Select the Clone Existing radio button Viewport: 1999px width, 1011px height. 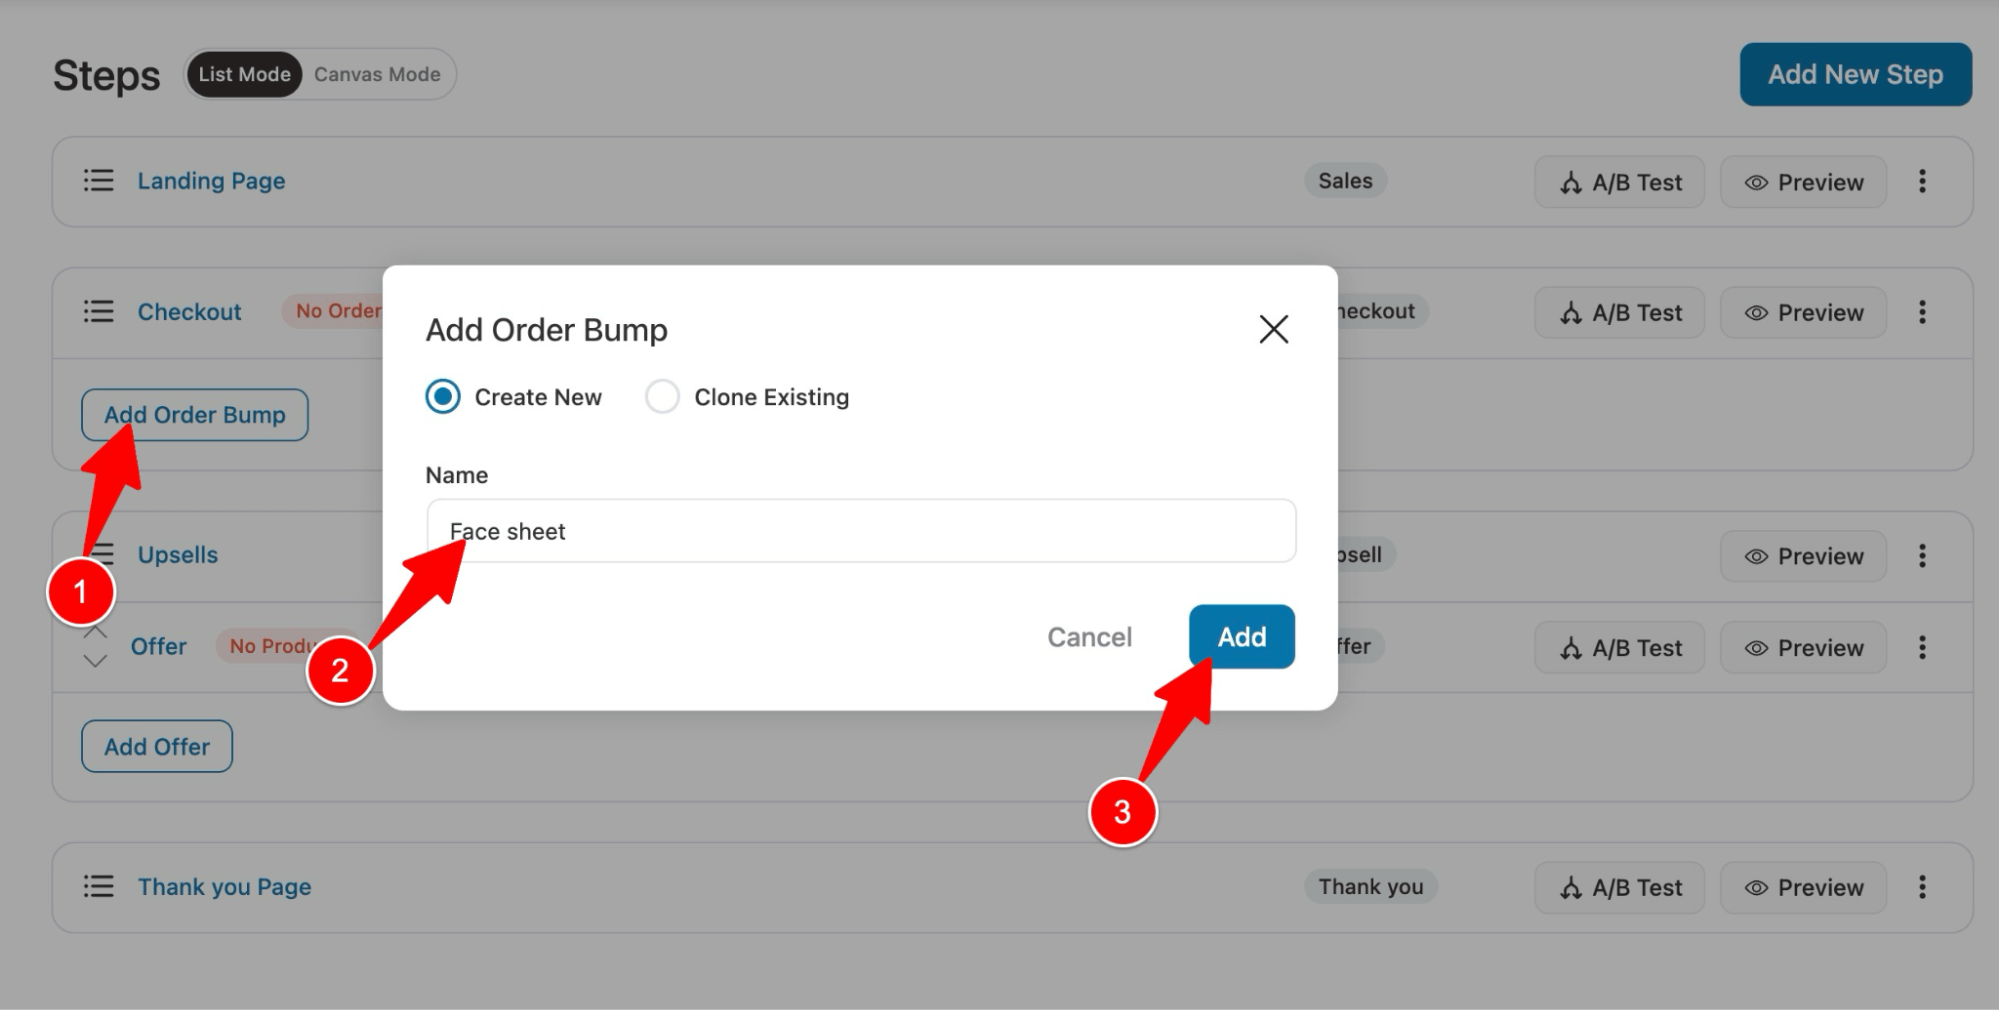[662, 396]
